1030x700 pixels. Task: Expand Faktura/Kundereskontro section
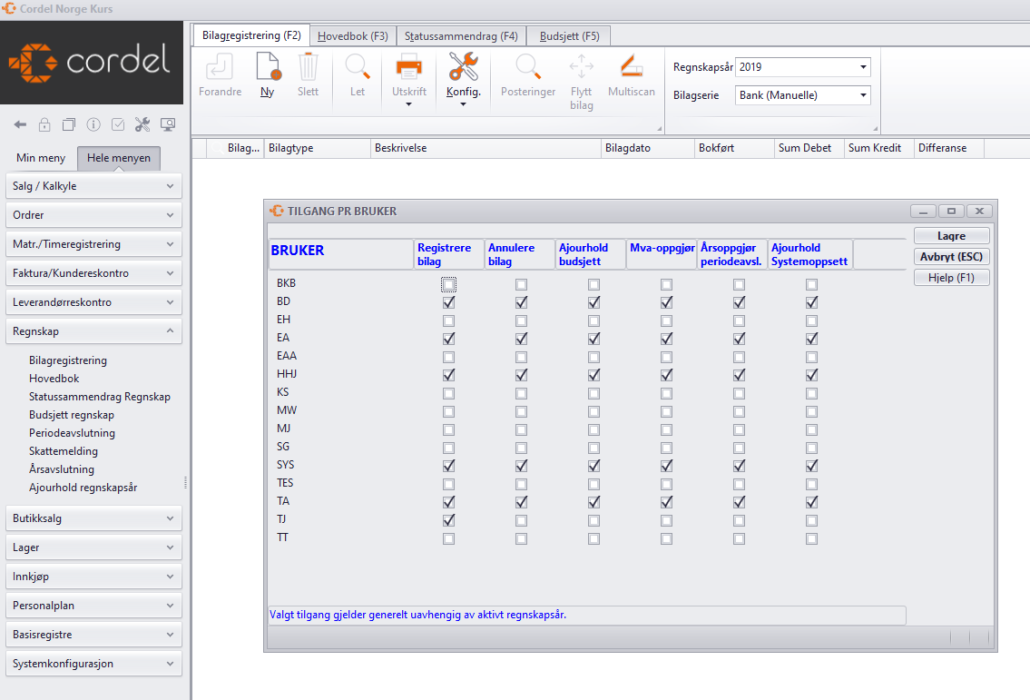(93, 273)
